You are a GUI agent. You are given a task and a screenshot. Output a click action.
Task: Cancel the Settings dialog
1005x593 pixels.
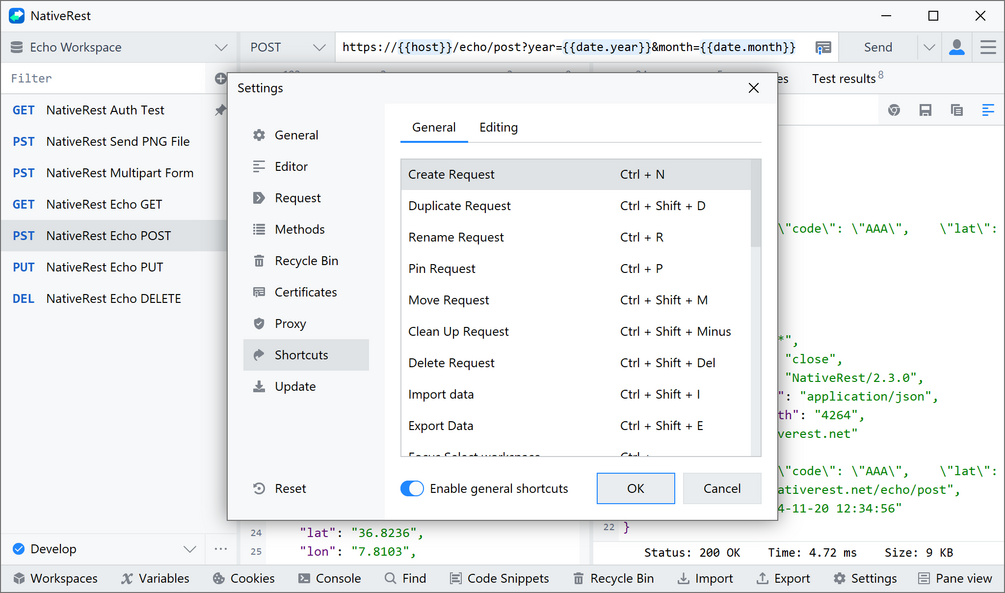point(722,489)
